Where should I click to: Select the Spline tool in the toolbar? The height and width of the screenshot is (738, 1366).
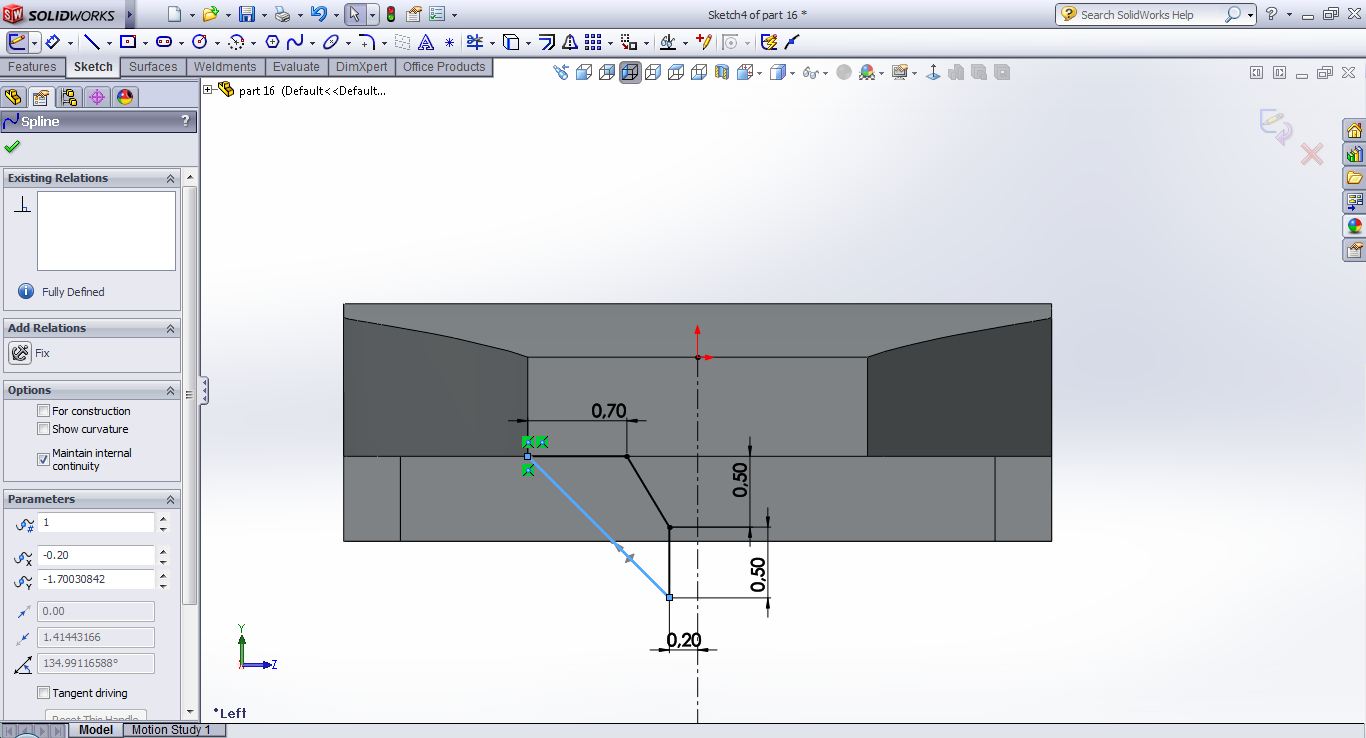click(x=295, y=42)
